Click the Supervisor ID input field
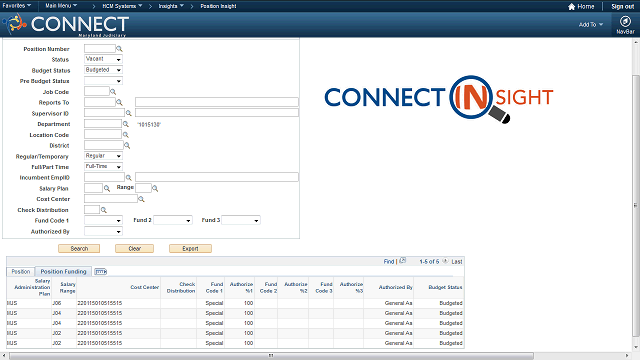 point(104,113)
